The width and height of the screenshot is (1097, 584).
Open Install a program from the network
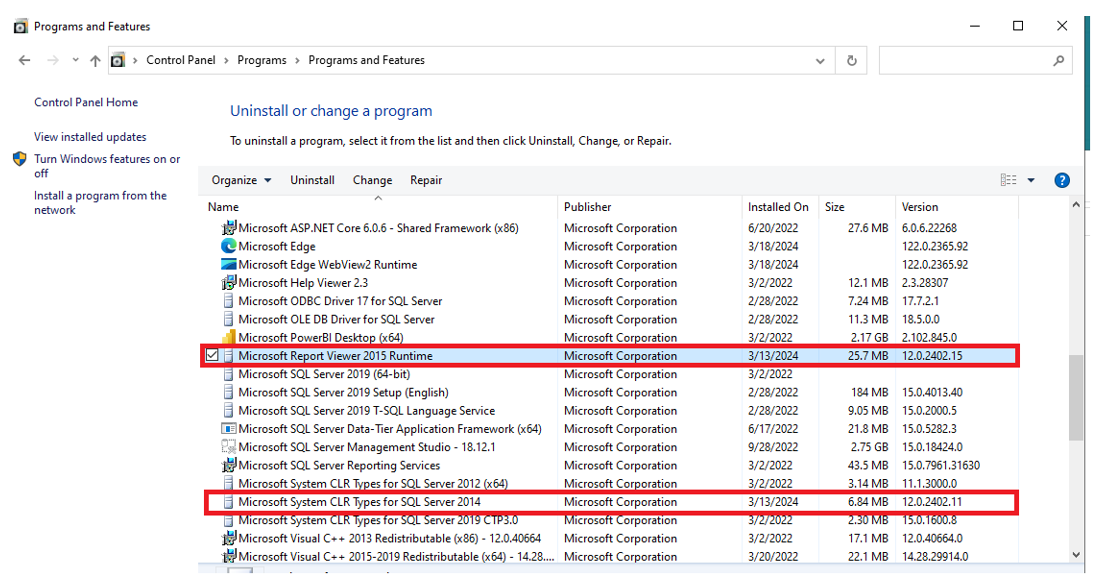click(x=100, y=203)
